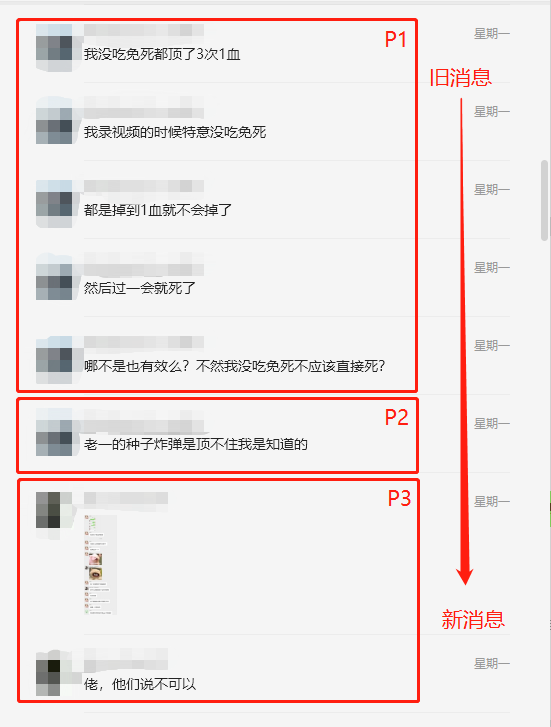The height and width of the screenshot is (727, 551).
Task: Click avatar beside message 我没吃免死都顶了3次1血
Action: click(x=54, y=48)
